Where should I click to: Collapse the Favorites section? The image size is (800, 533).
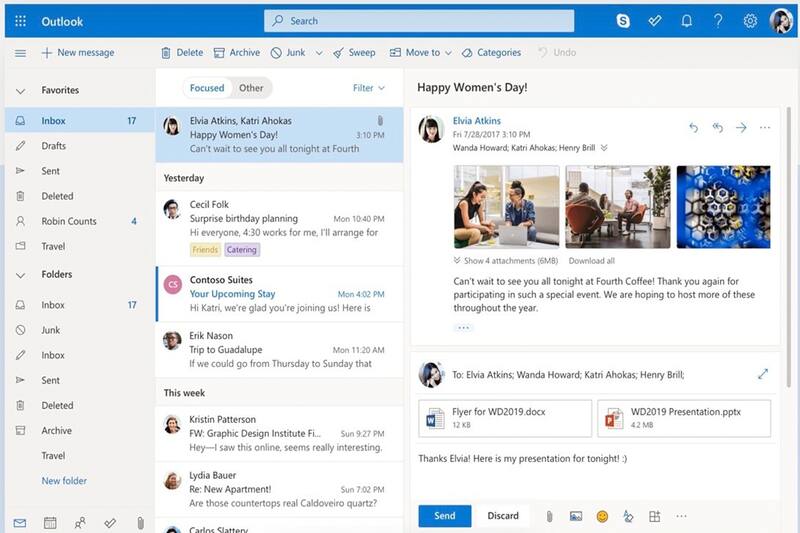[21, 91]
